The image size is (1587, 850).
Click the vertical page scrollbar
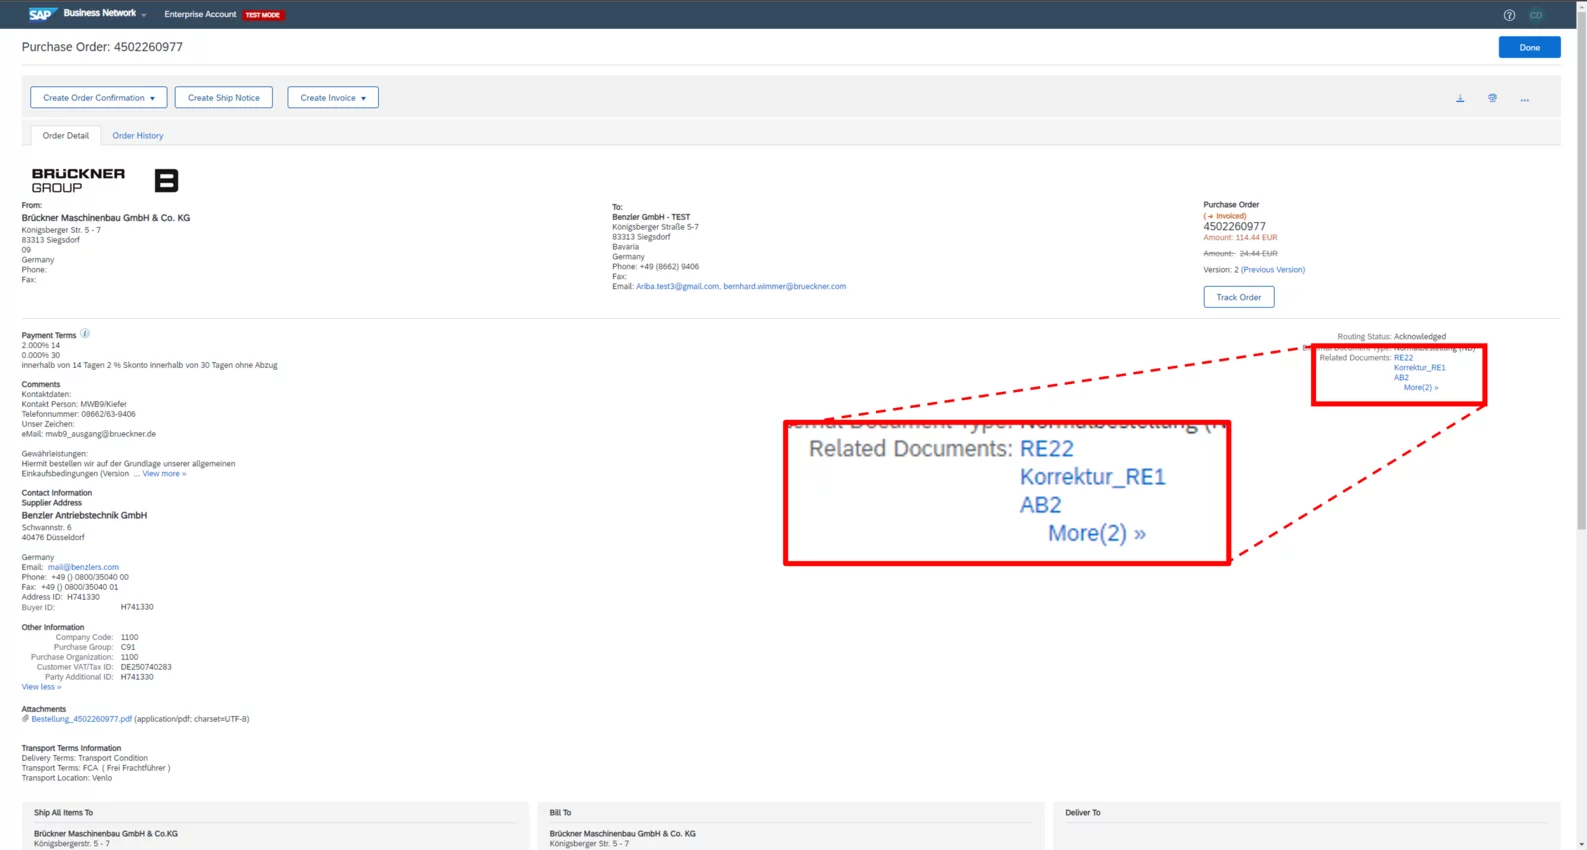(1581, 270)
